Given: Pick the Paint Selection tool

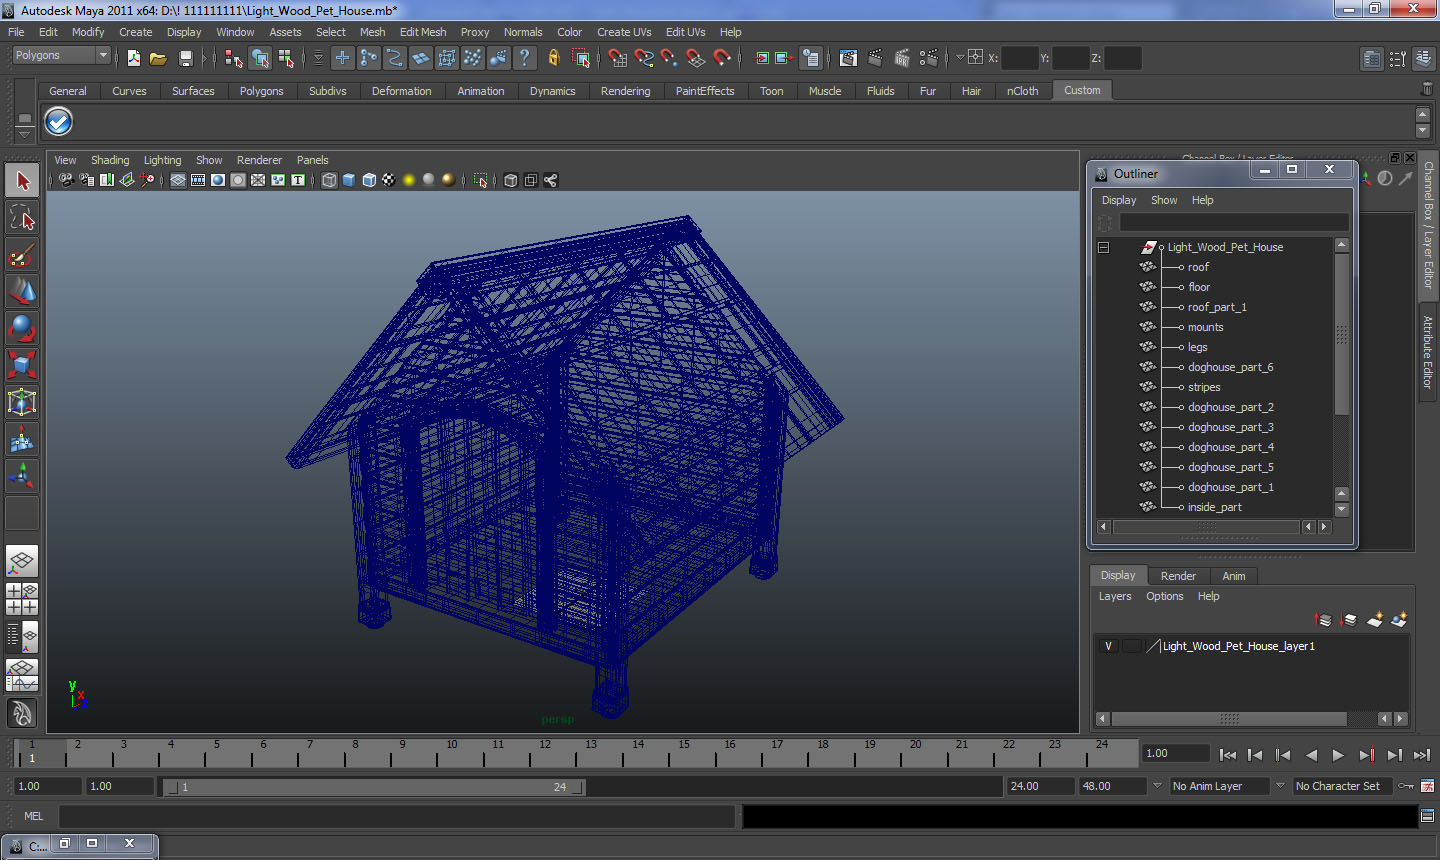Looking at the screenshot, I should pos(22,255).
